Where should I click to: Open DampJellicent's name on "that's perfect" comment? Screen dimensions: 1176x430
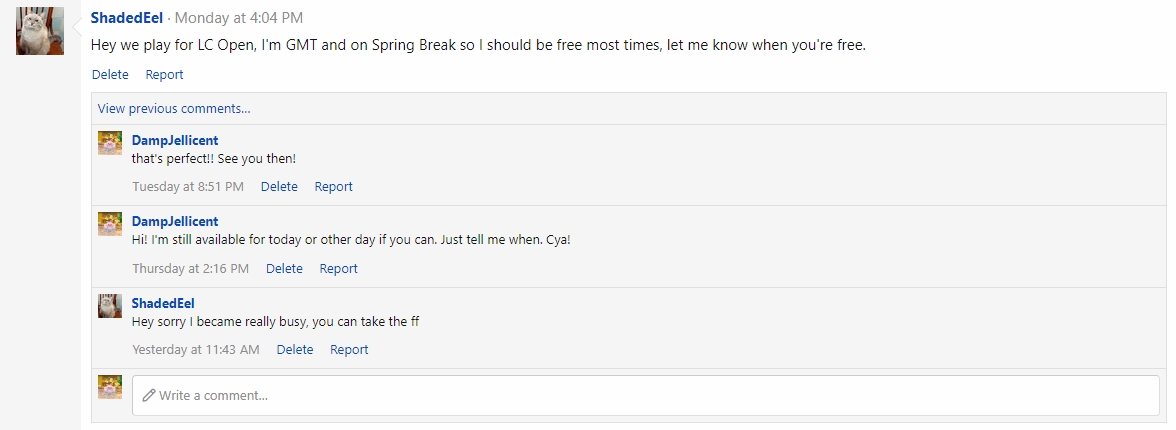[175, 140]
